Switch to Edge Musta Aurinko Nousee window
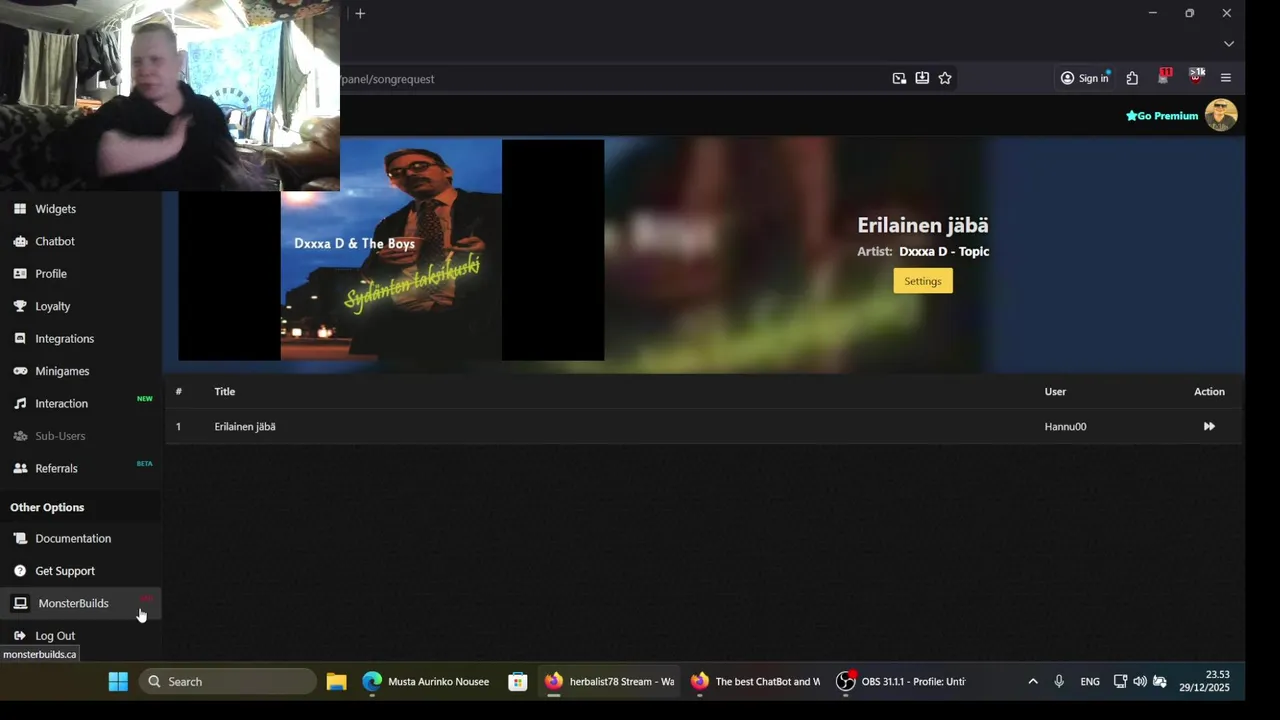The height and width of the screenshot is (720, 1280). [x=427, y=682]
